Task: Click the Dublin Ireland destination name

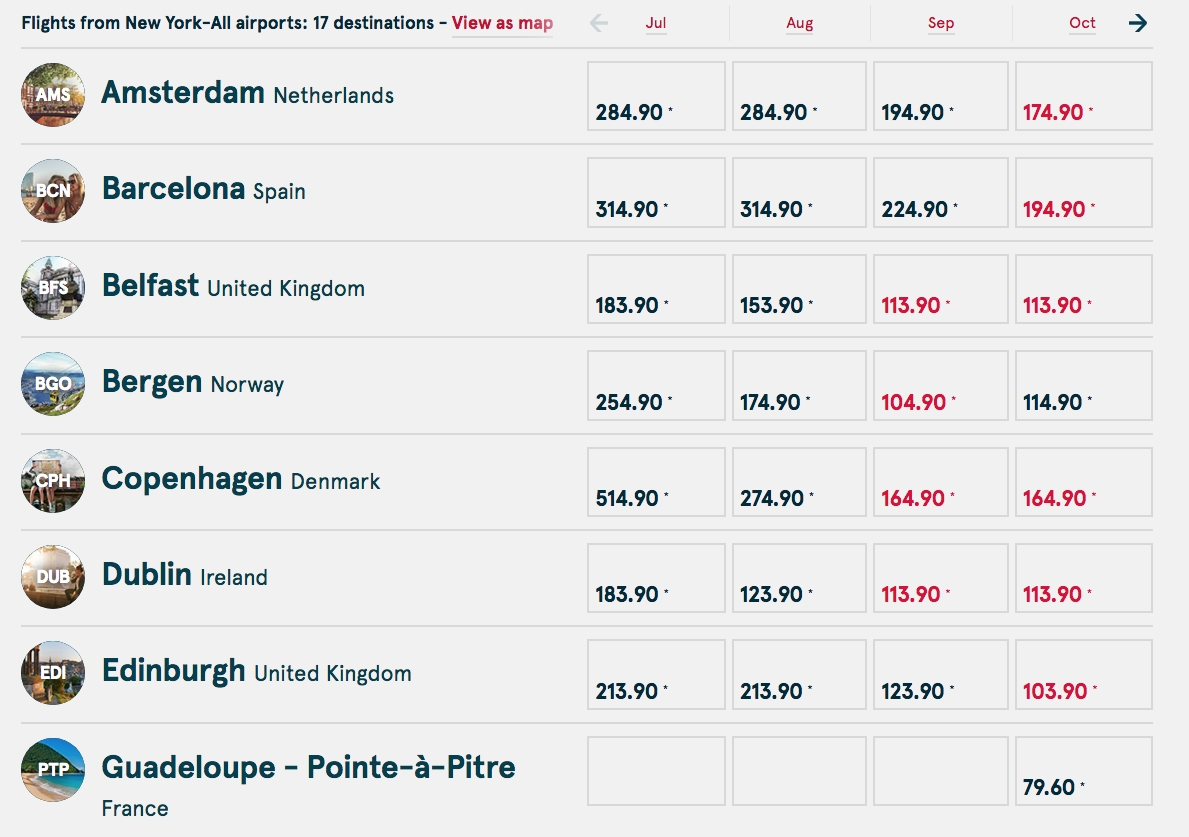Action: pyautogui.click(x=147, y=575)
